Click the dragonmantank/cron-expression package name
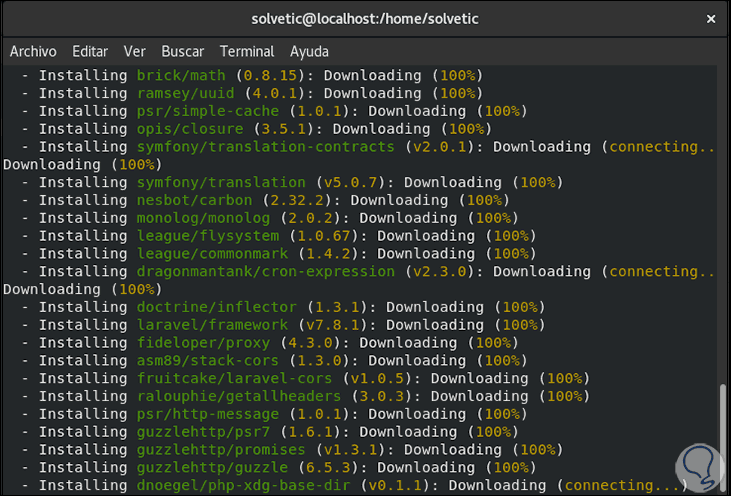This screenshot has width=731, height=496. point(266,271)
